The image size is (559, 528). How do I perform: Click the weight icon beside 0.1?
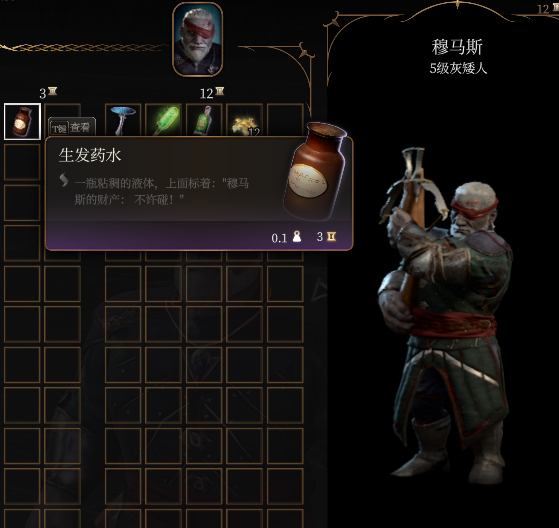[x=297, y=236]
